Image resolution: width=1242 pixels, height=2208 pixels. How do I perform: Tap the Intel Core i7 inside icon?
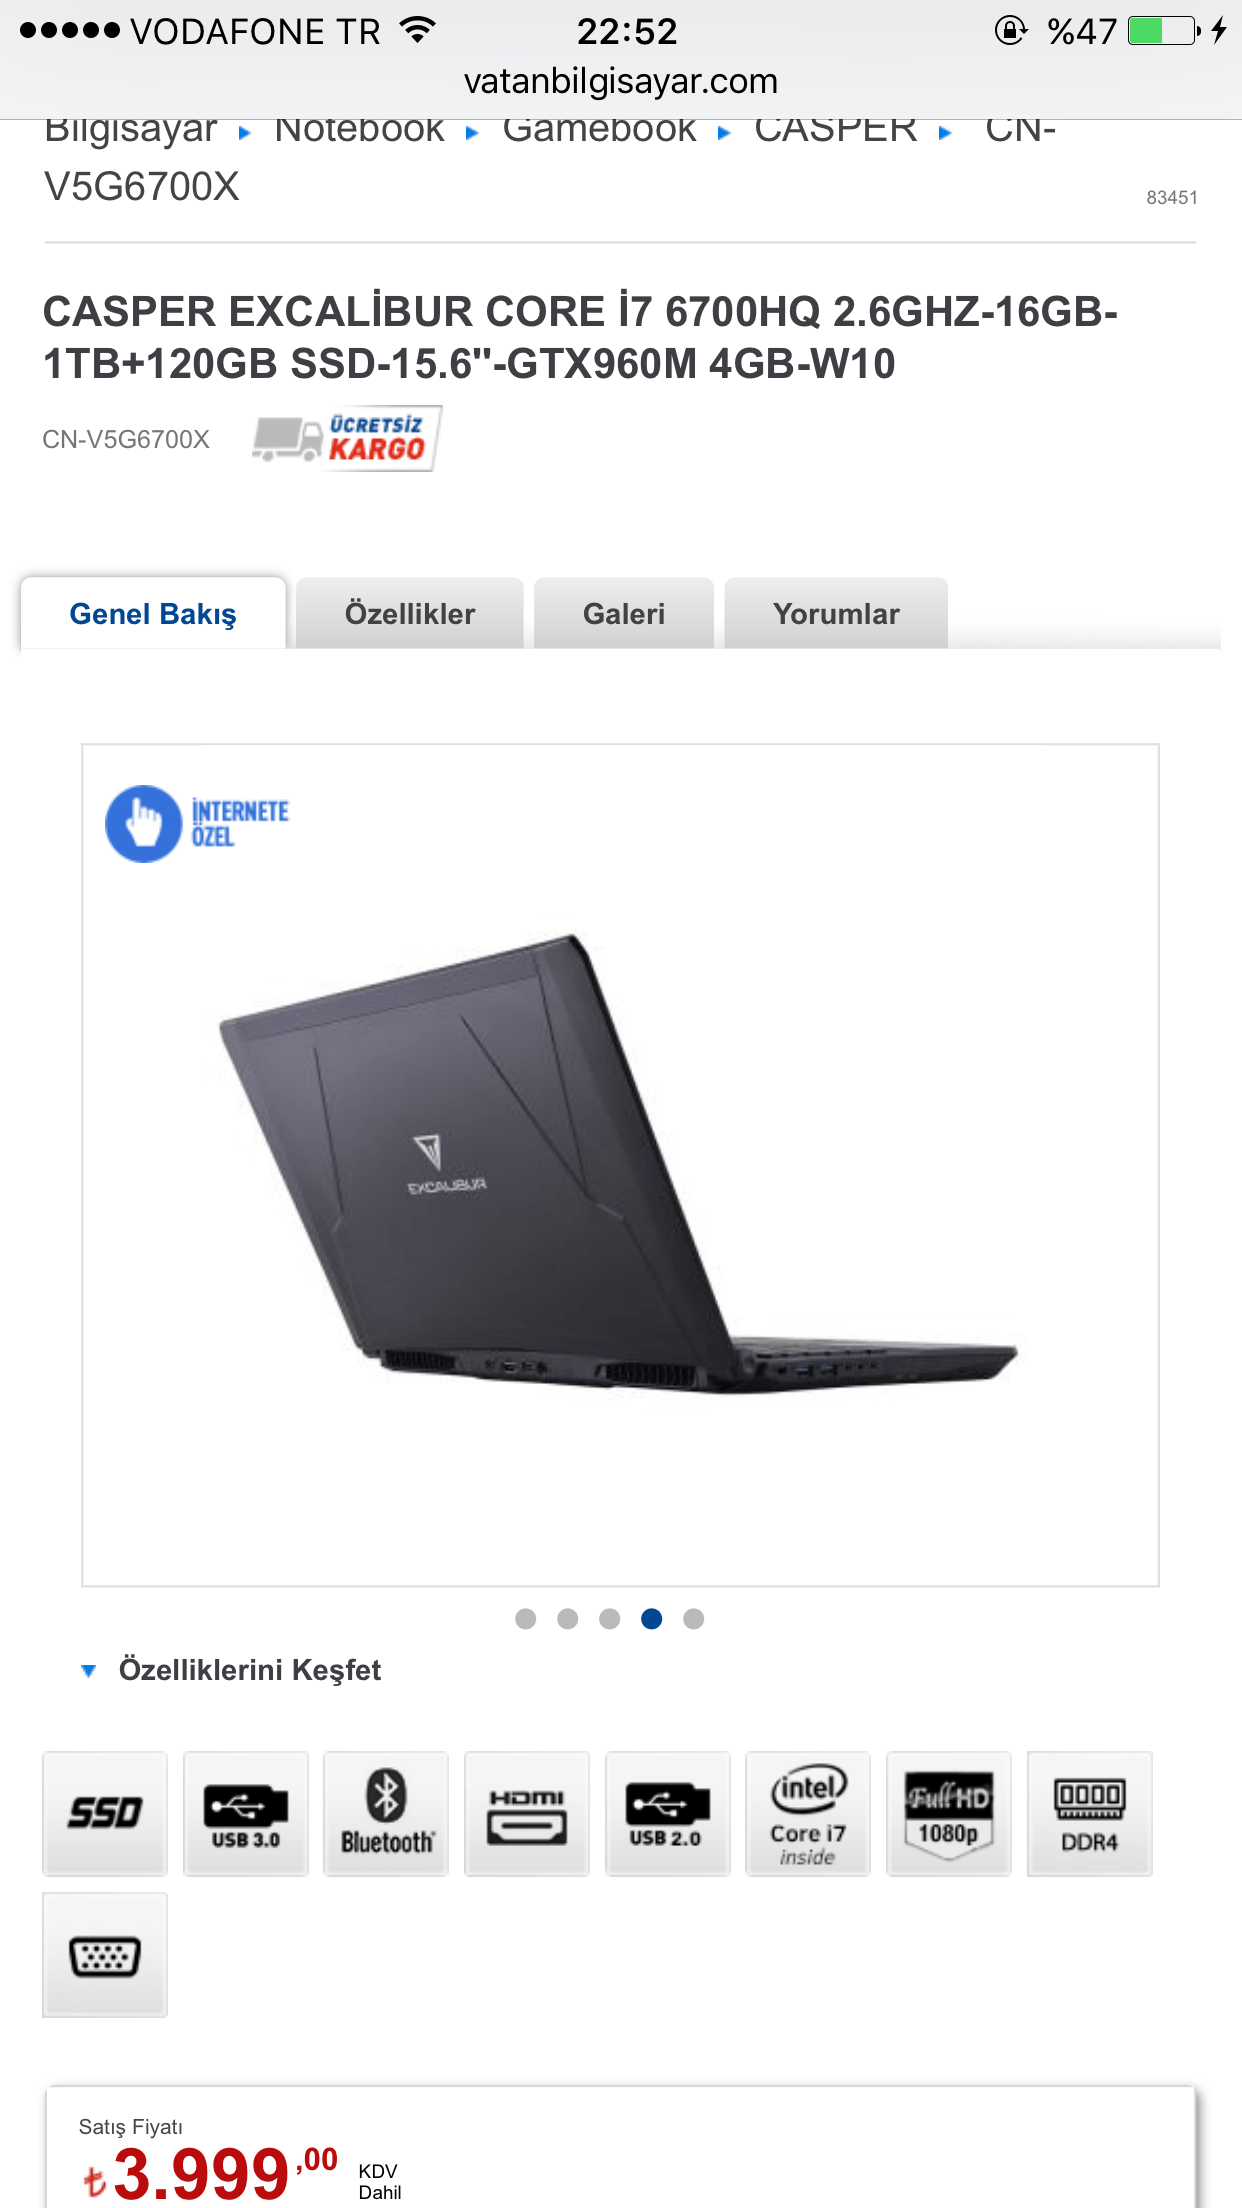pyautogui.click(x=808, y=1813)
